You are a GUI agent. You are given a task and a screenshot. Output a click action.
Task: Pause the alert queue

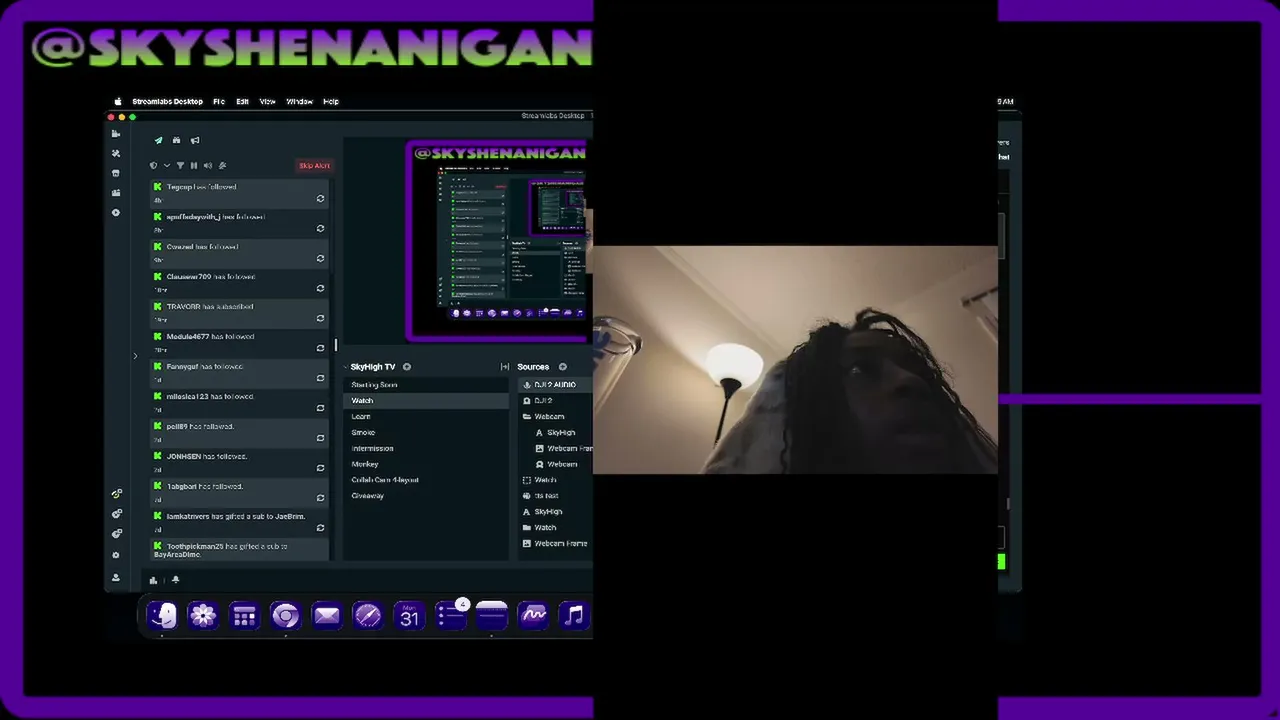coord(194,166)
